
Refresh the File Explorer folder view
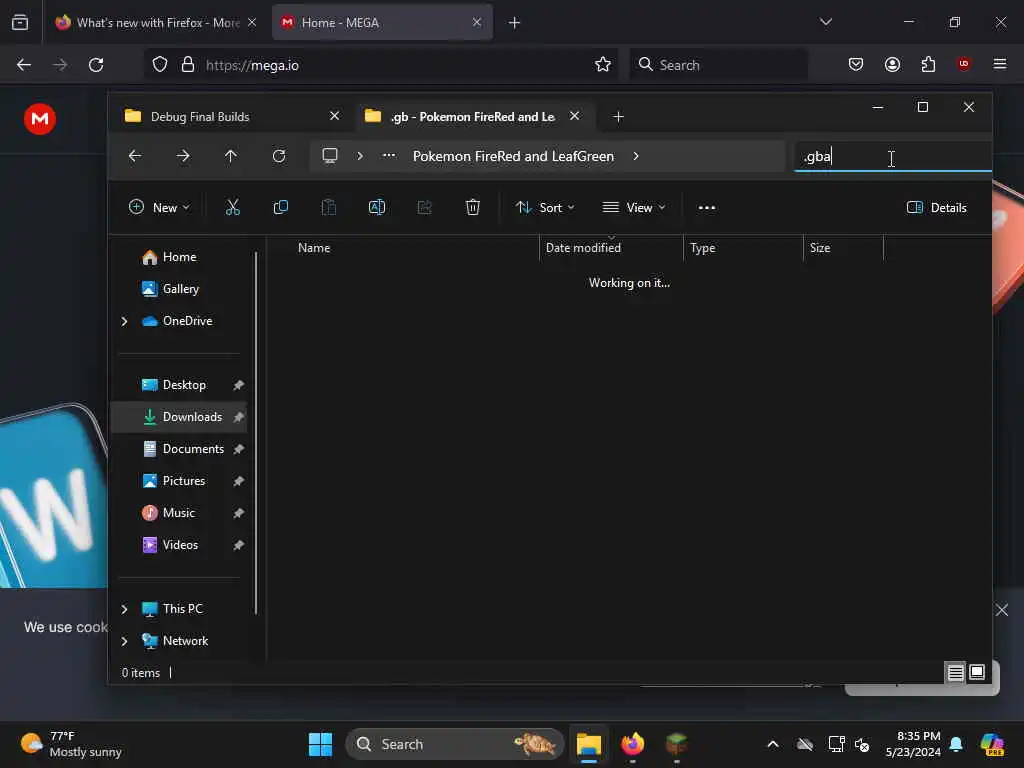(x=279, y=156)
